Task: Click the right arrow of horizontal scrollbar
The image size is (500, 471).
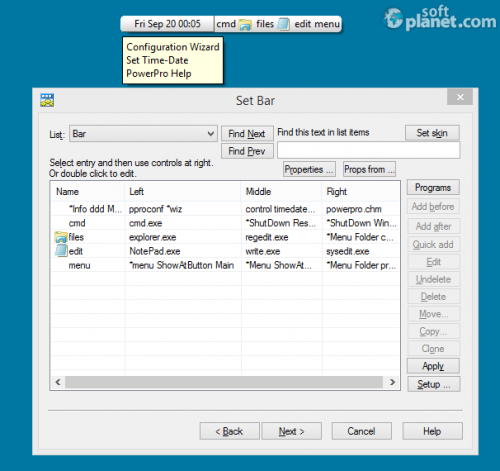Action: click(392, 382)
